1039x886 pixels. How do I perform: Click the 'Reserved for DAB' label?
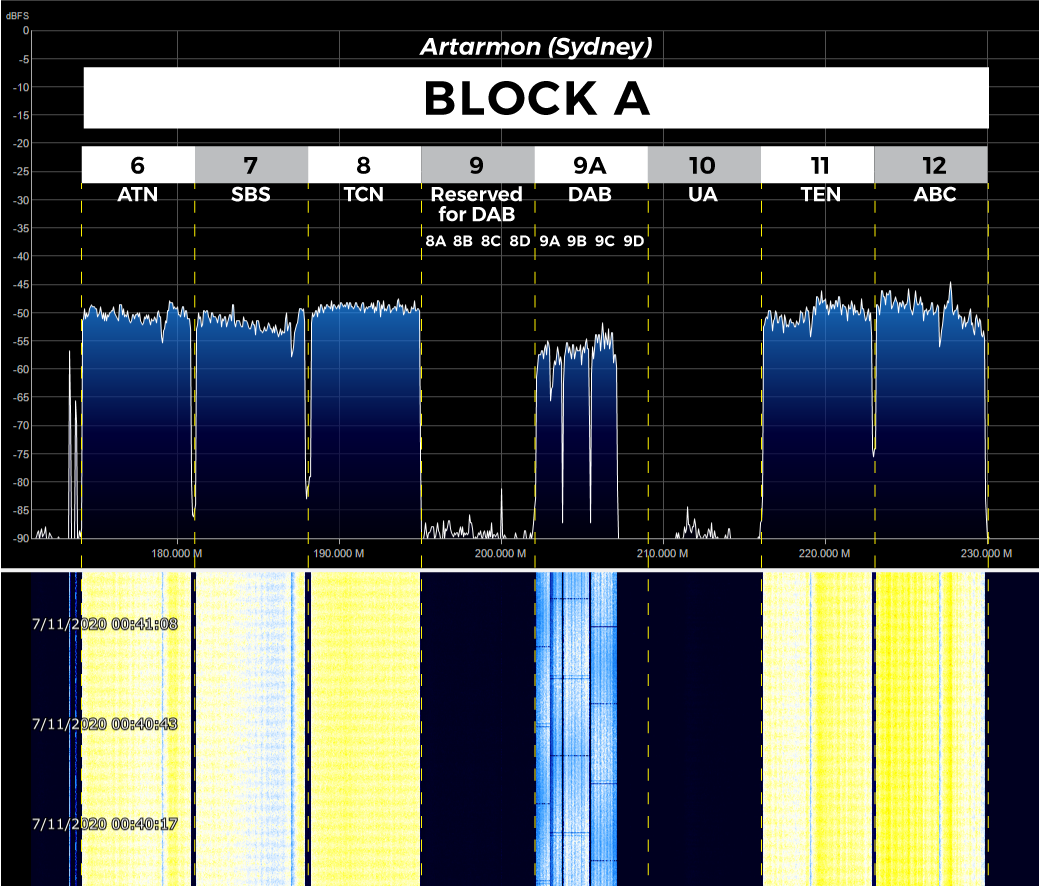click(x=477, y=204)
